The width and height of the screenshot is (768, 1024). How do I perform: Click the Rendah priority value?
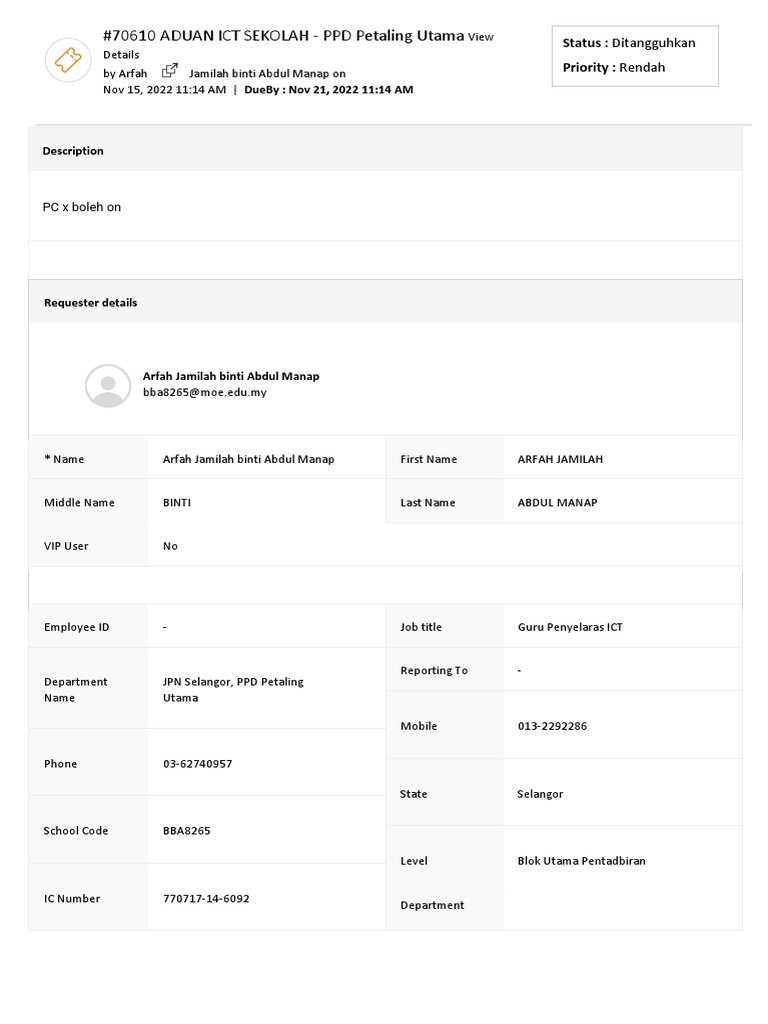coord(642,67)
